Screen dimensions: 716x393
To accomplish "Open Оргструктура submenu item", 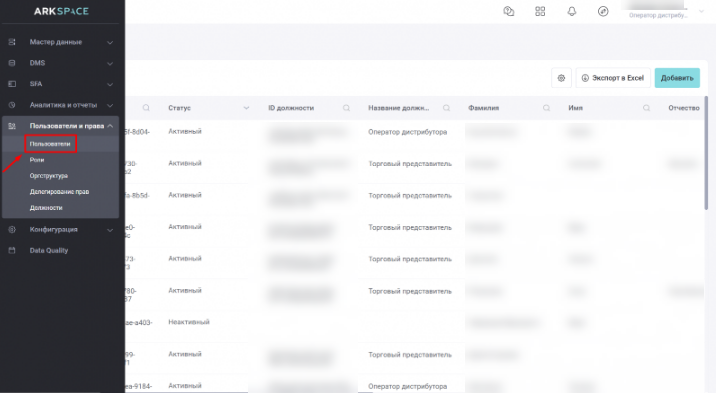I will click(49, 176).
